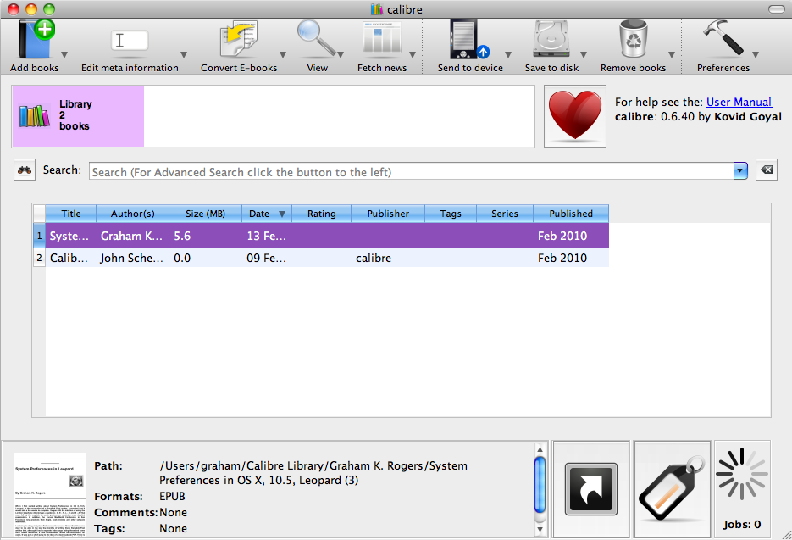The width and height of the screenshot is (792, 540).
Task: Select row number 1 header
Action: coord(39,235)
